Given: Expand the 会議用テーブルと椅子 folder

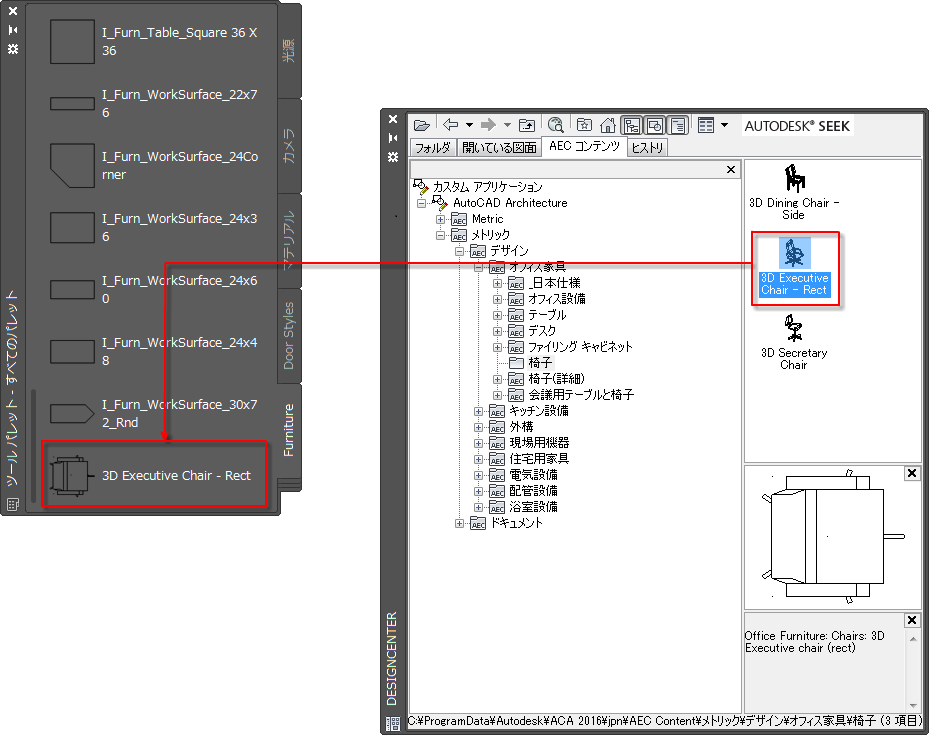Looking at the screenshot, I should [497, 395].
